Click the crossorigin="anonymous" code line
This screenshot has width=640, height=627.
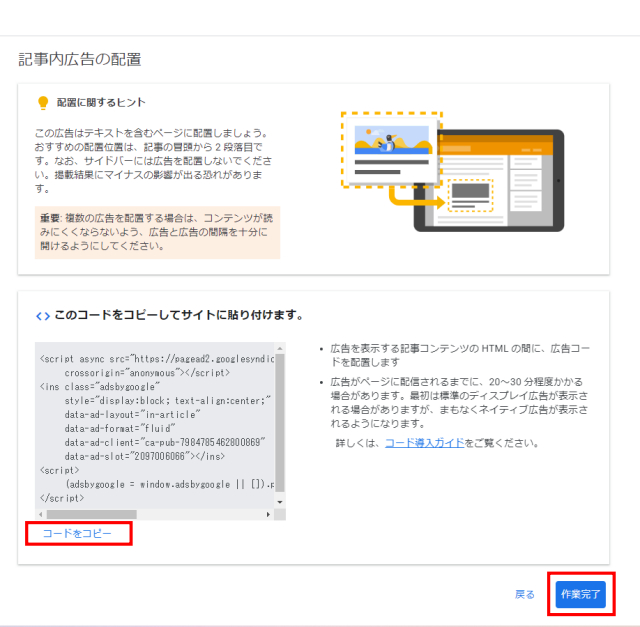tap(147, 373)
